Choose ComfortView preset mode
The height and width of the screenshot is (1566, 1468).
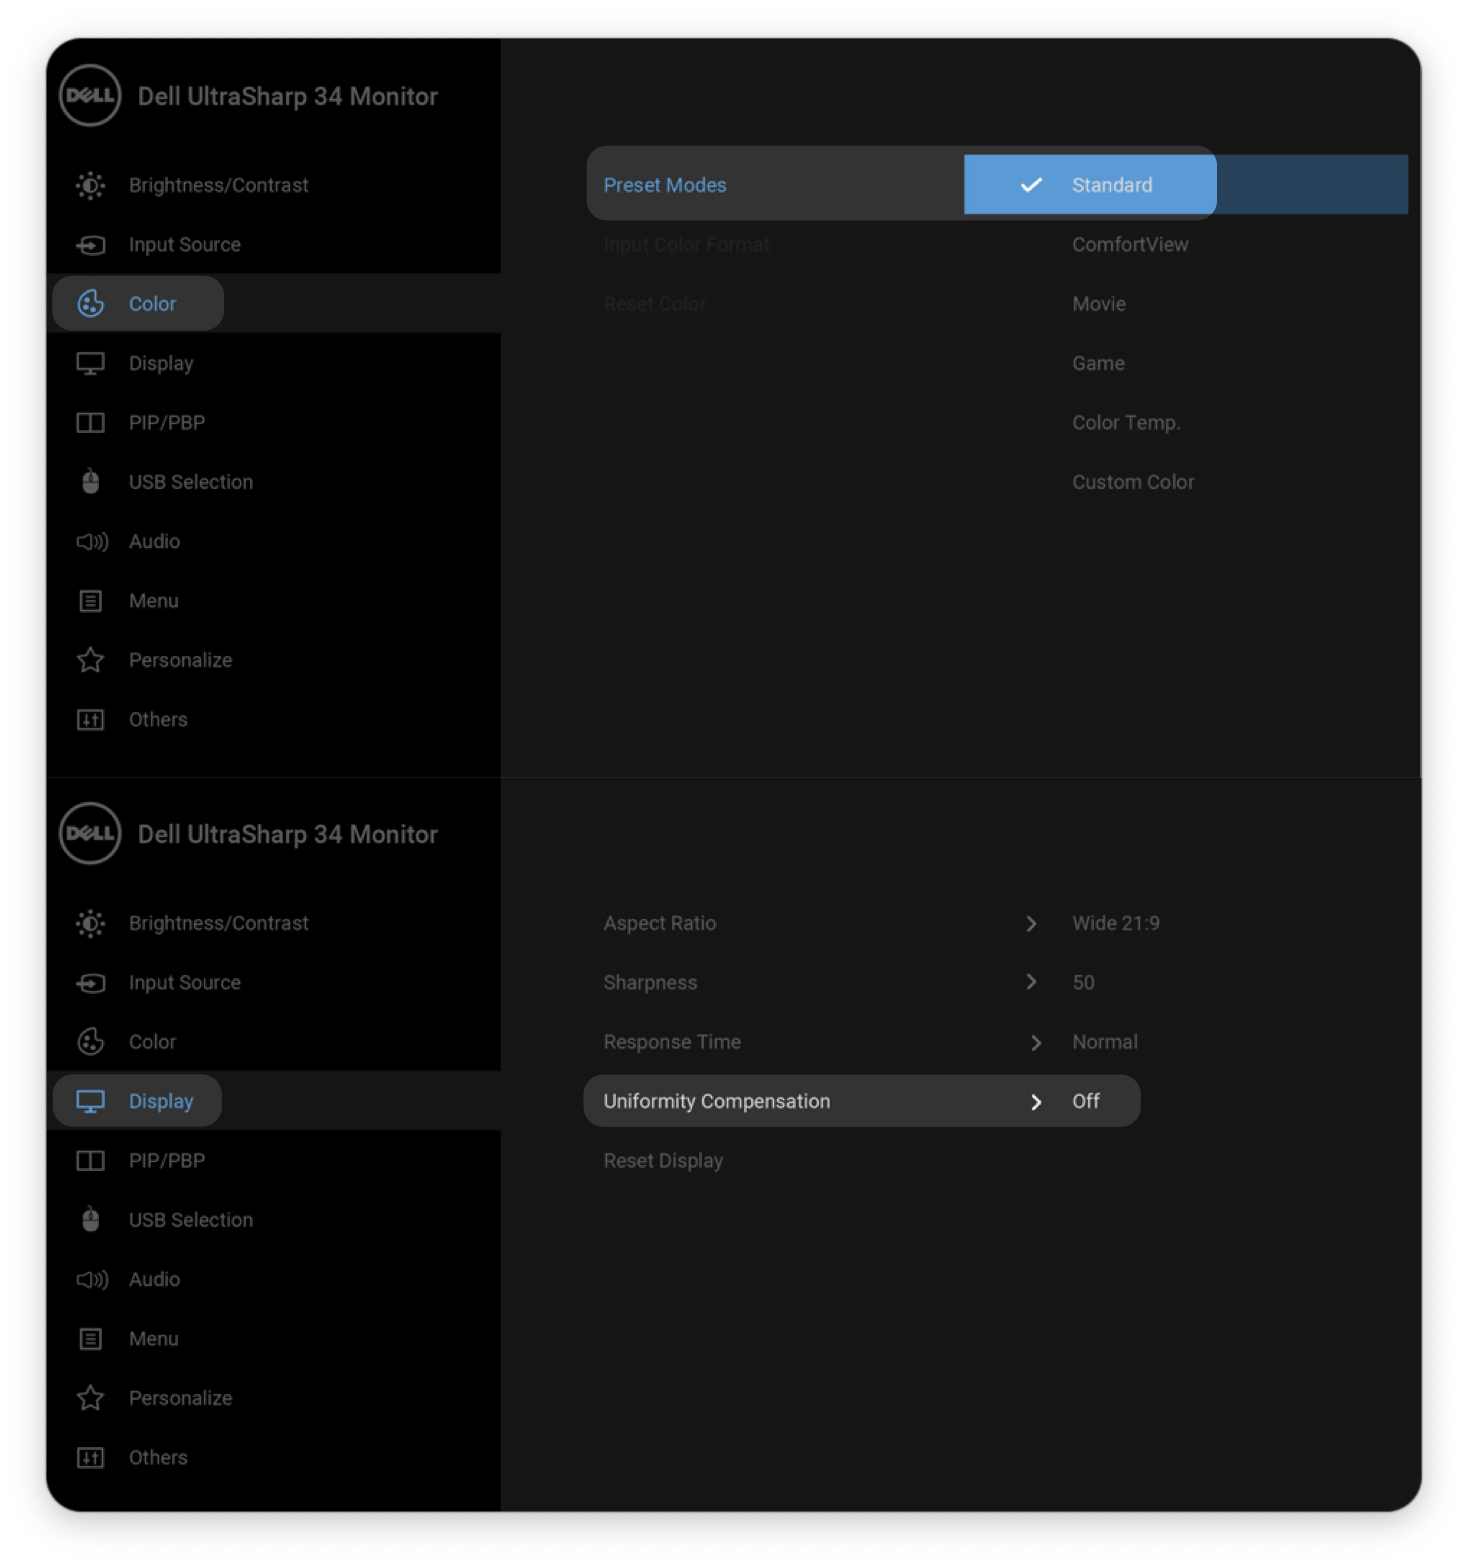click(1130, 245)
